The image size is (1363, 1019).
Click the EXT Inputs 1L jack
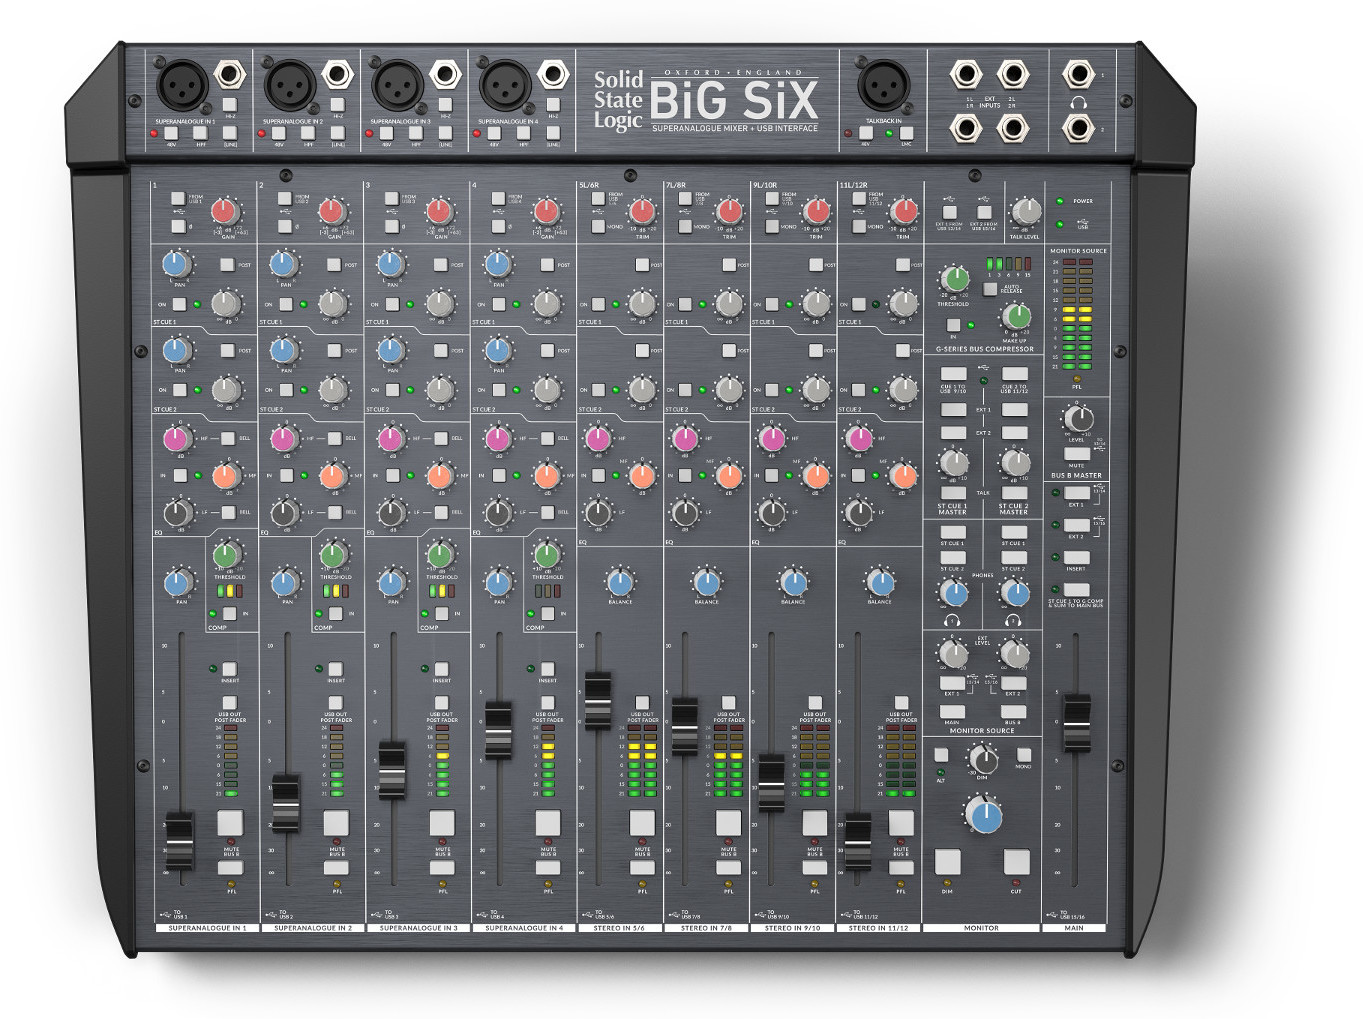coord(965,74)
